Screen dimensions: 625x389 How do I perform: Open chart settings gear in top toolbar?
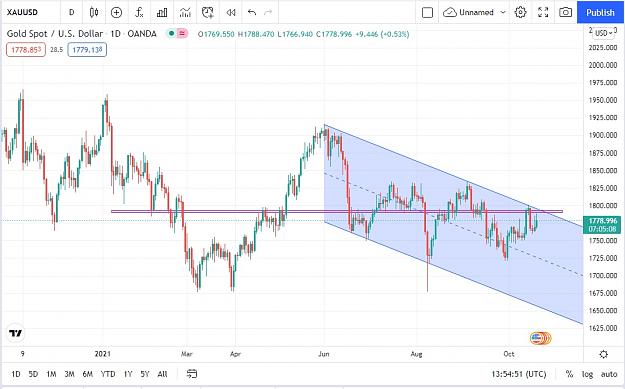[520, 12]
